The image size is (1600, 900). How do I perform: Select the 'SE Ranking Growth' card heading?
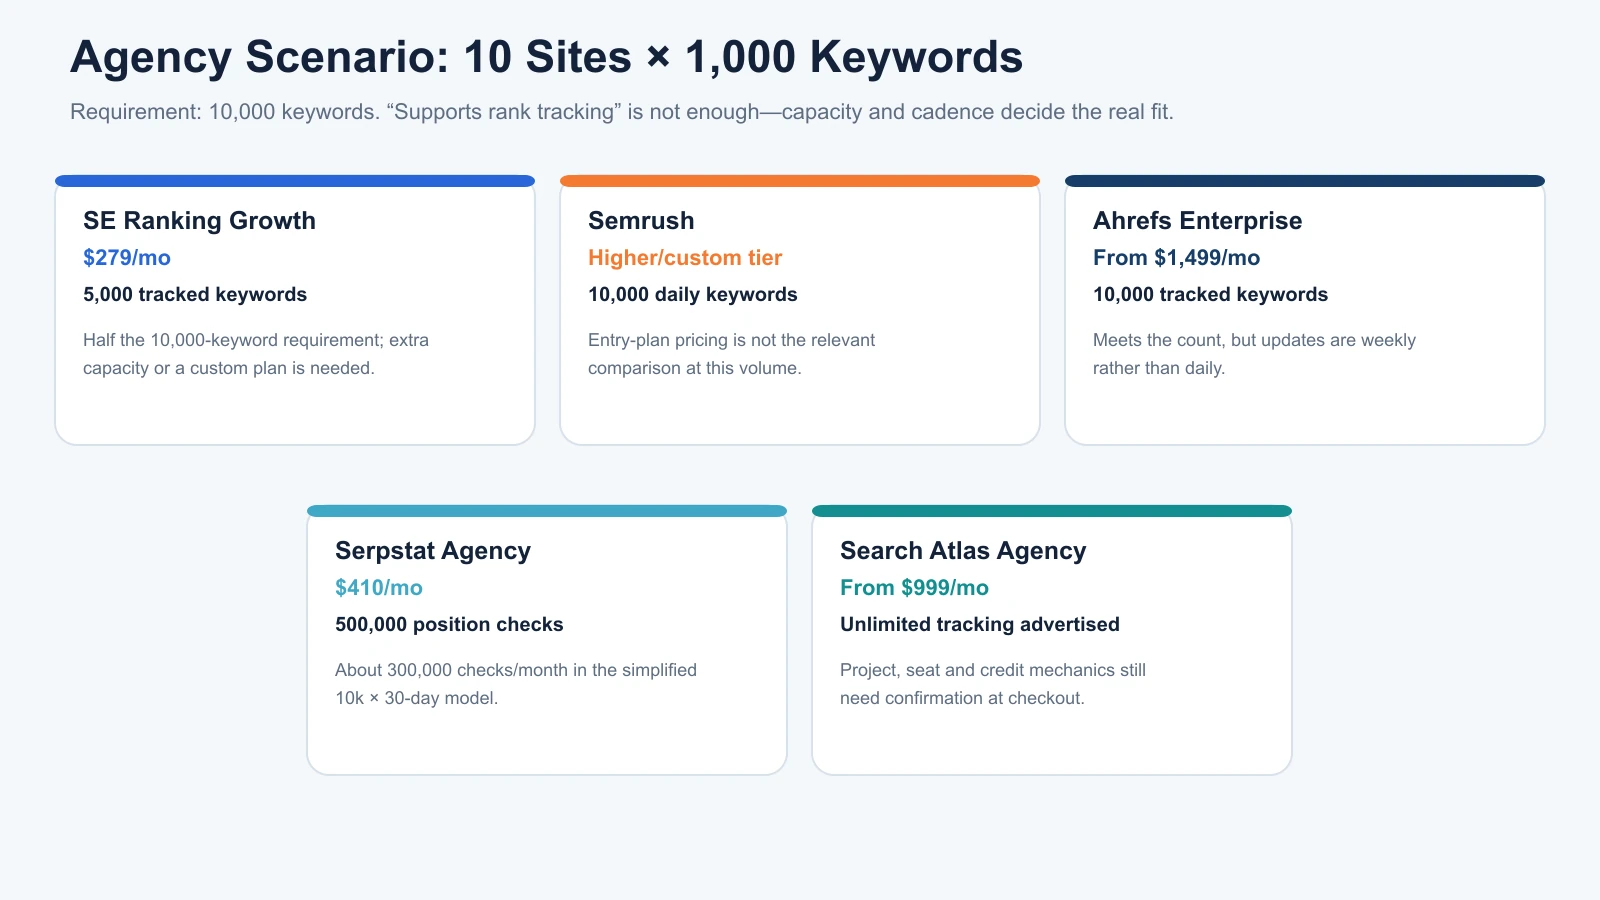(199, 220)
